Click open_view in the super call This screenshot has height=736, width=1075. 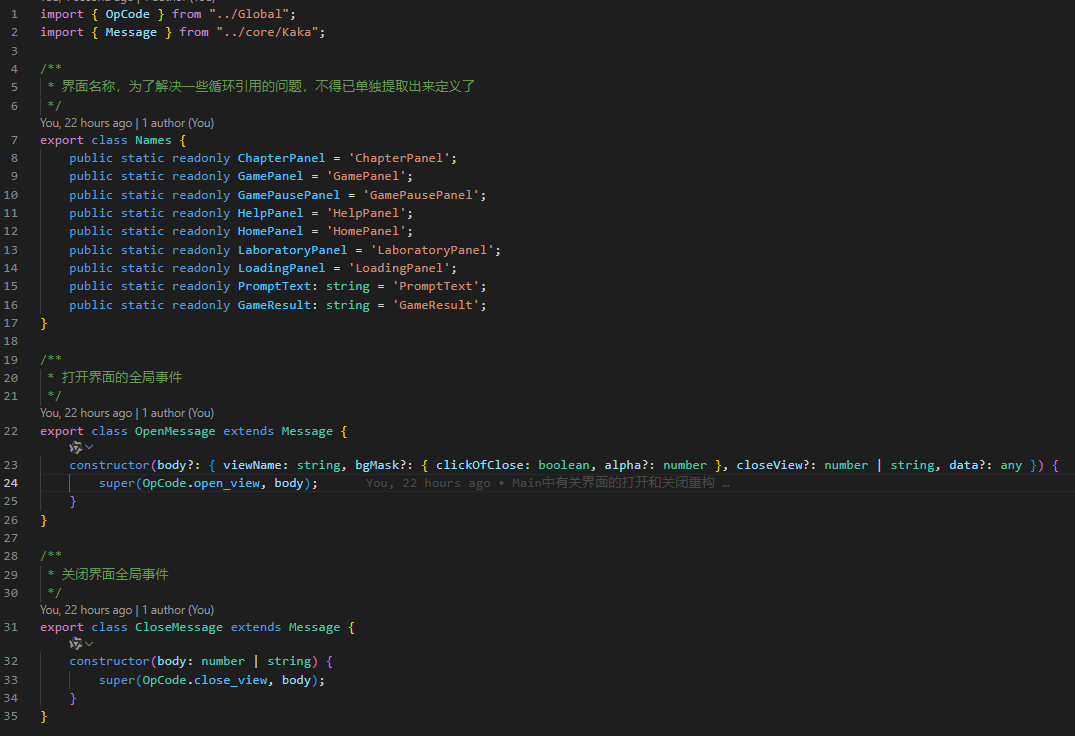tap(226, 482)
